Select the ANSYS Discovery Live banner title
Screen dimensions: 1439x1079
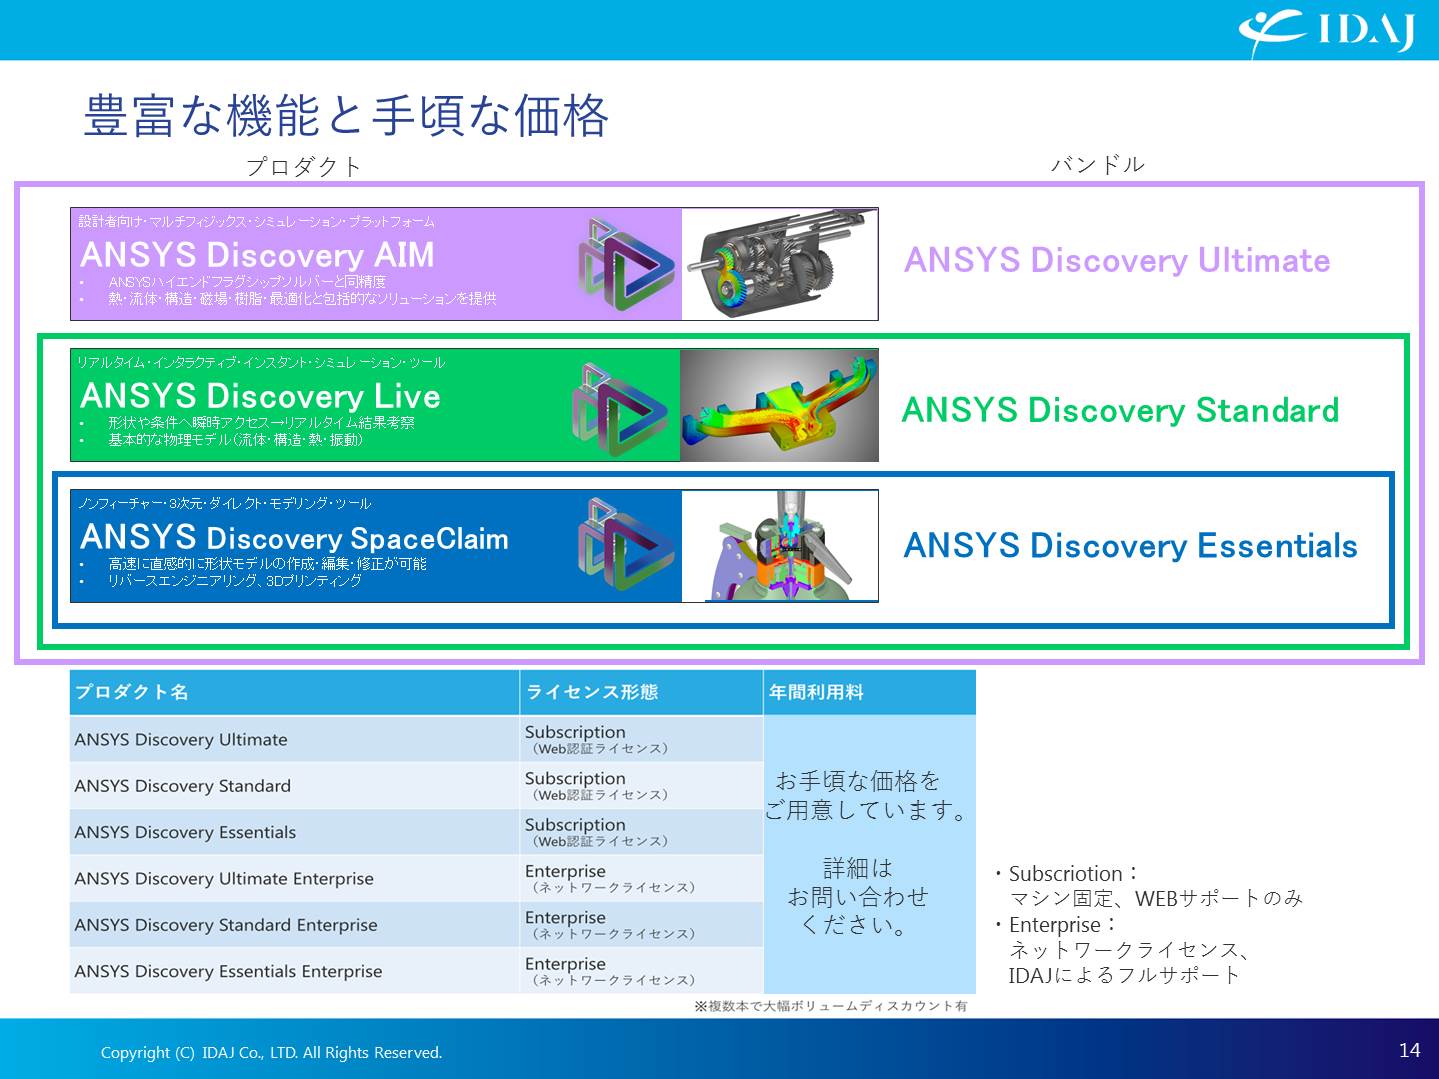(x=260, y=396)
